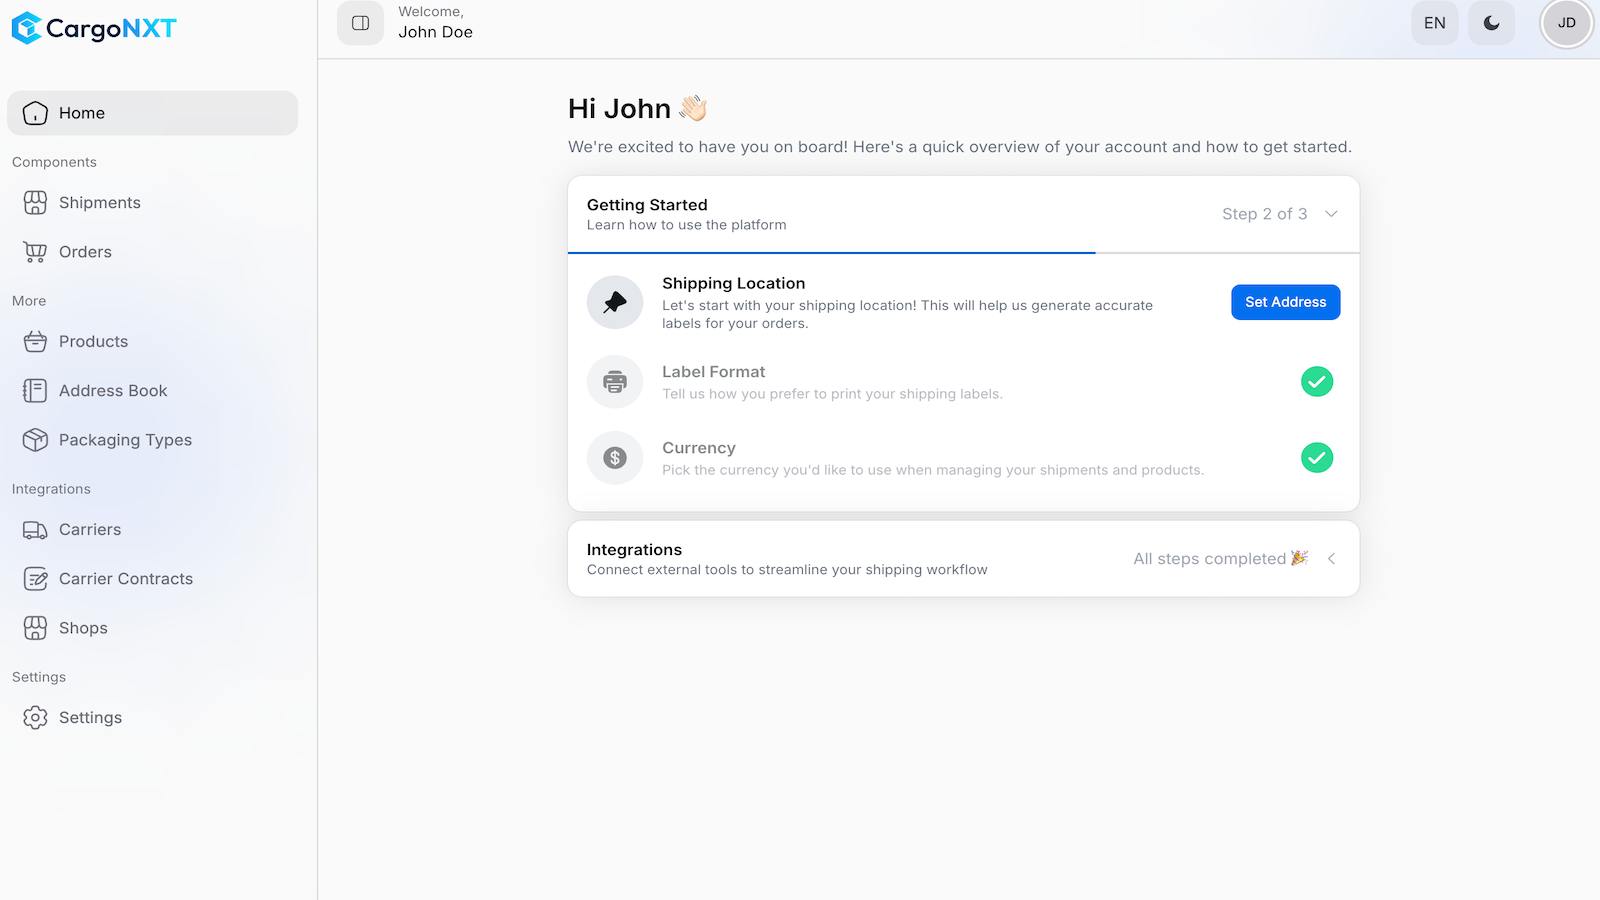Viewport: 1600px width, 900px height.
Task: Click the Shipments storefront icon
Action: pos(35,203)
